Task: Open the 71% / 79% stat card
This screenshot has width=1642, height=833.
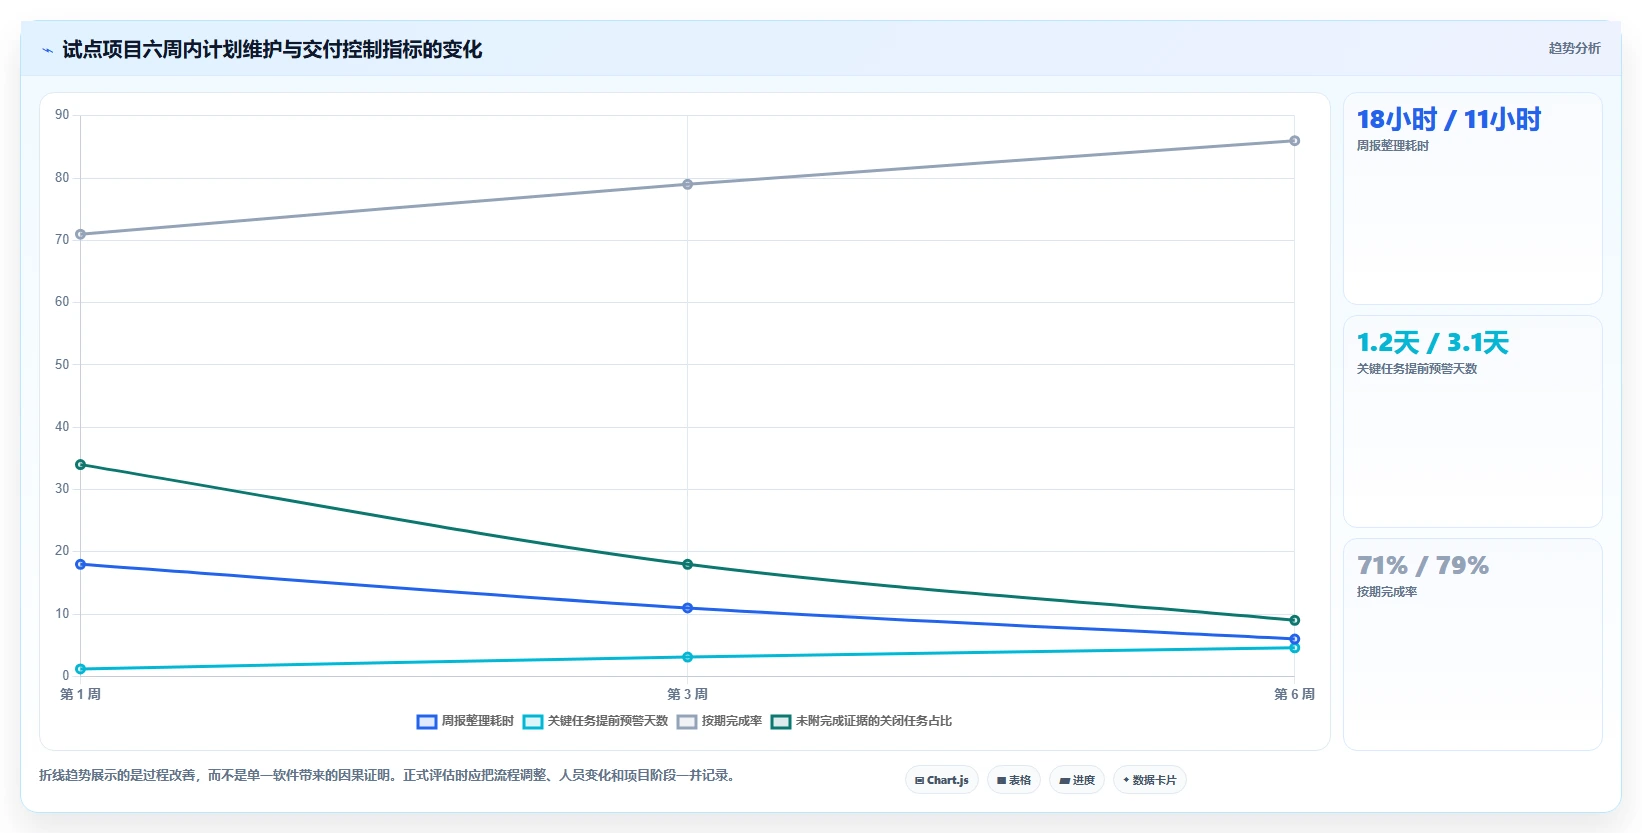Action: point(1472,645)
